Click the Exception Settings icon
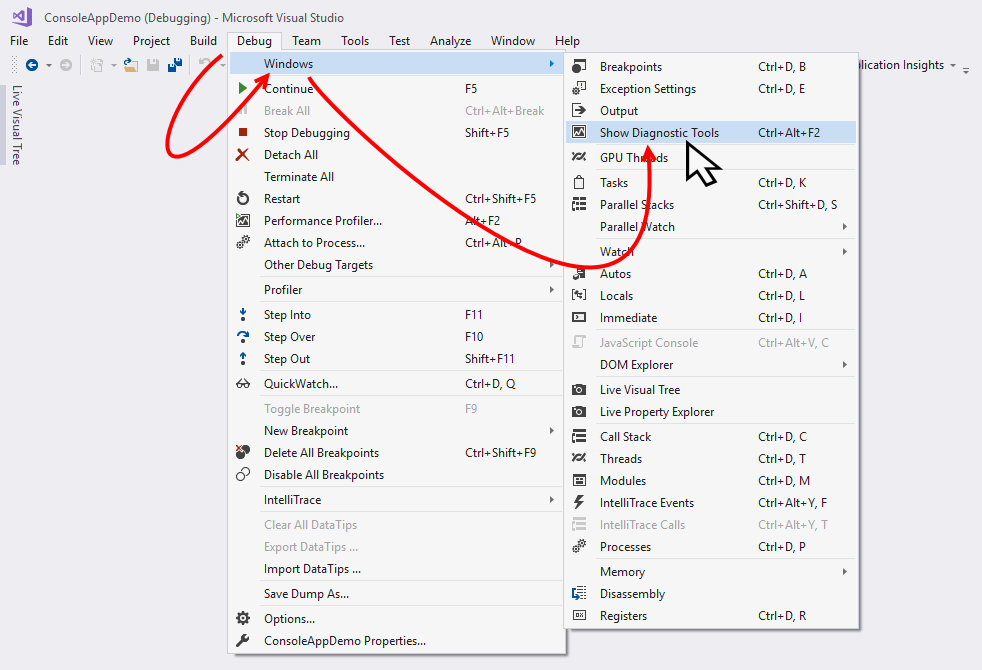Screen dimensions: 982x670 579,88
